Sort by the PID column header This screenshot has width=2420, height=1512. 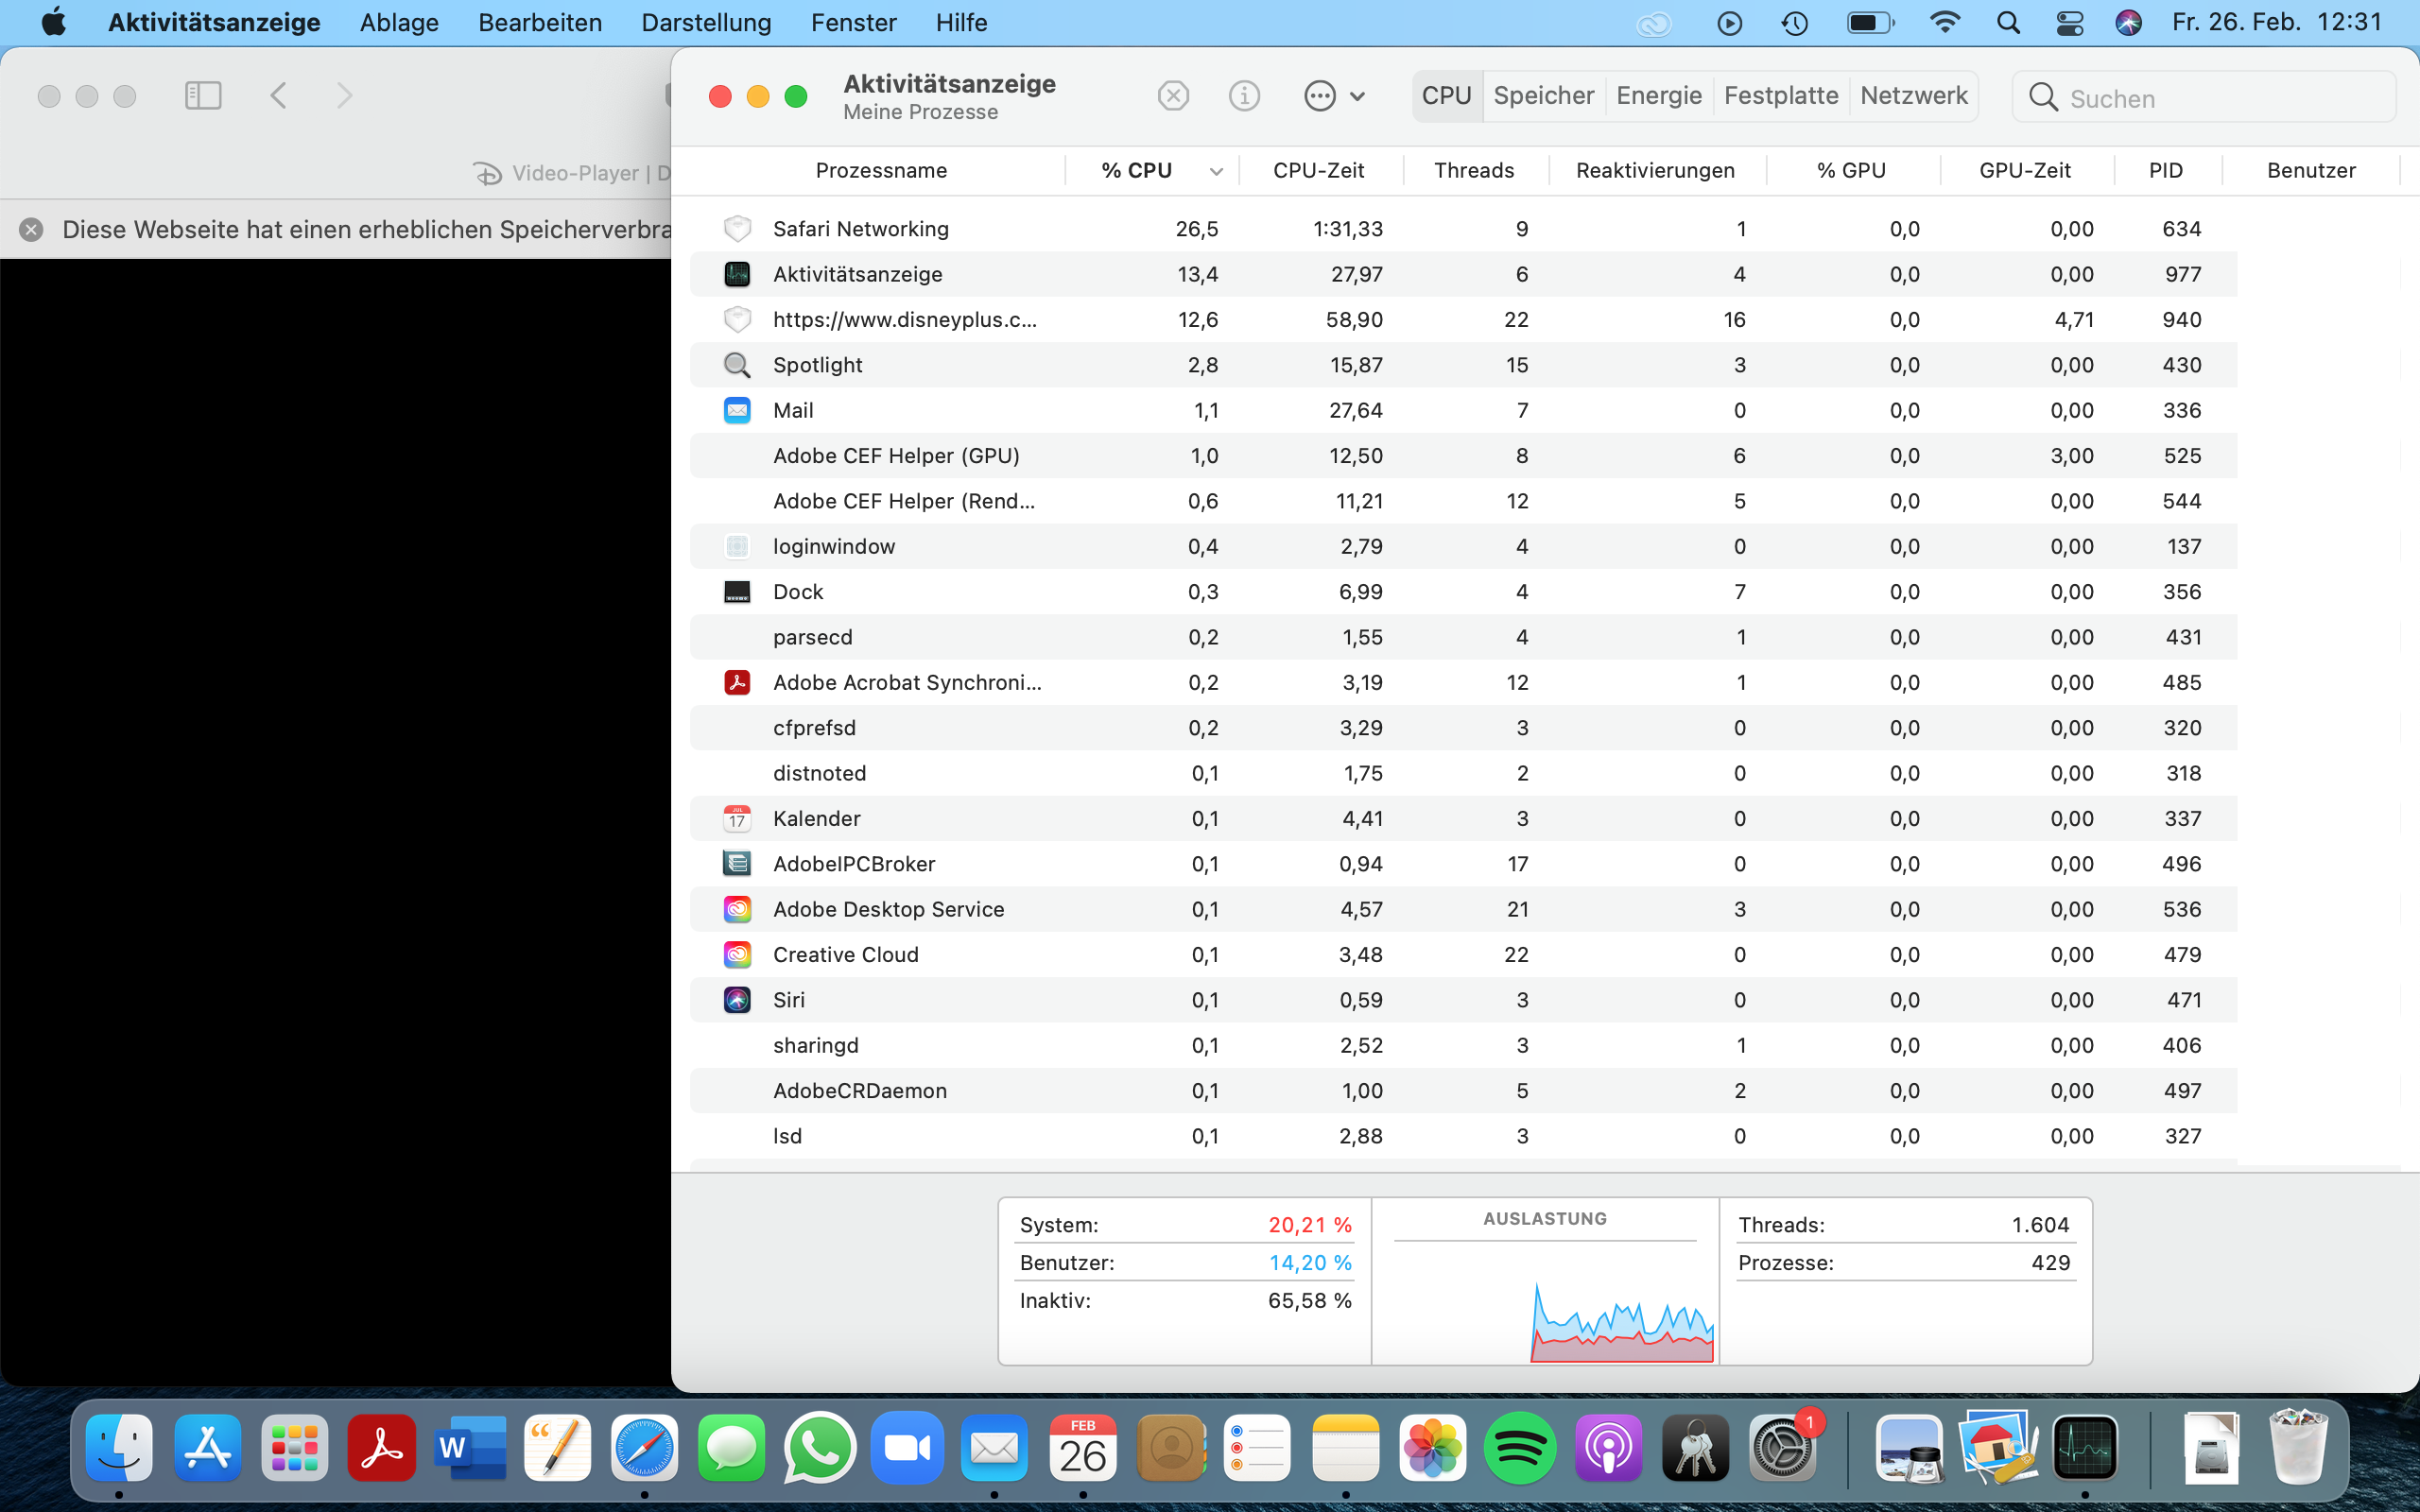coord(2165,171)
